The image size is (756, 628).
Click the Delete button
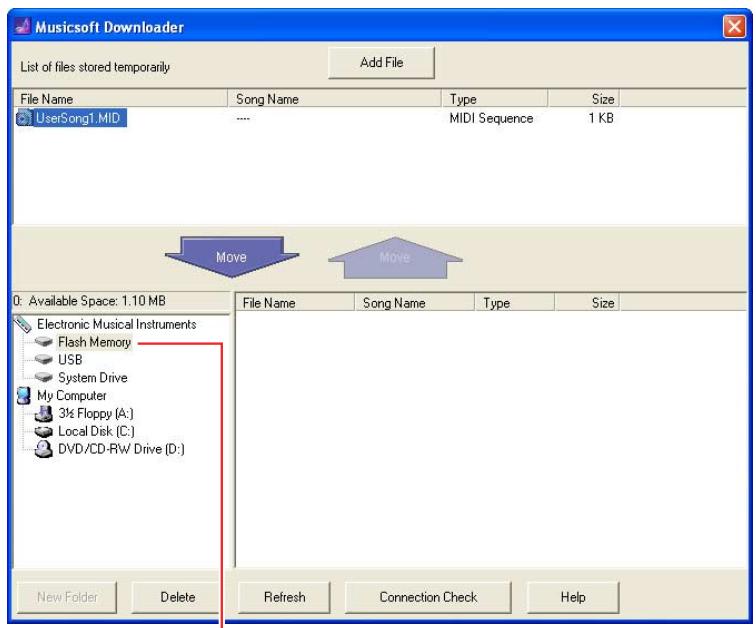[176, 597]
